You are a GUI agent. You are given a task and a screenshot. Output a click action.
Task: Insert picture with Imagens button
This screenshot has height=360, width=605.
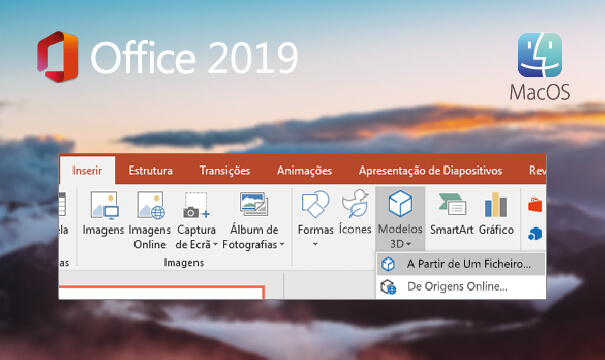click(103, 213)
